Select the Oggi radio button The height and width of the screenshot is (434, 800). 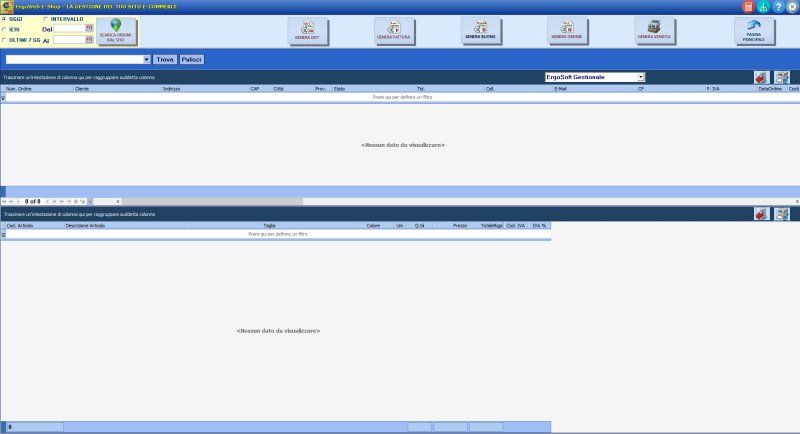tap(4, 19)
